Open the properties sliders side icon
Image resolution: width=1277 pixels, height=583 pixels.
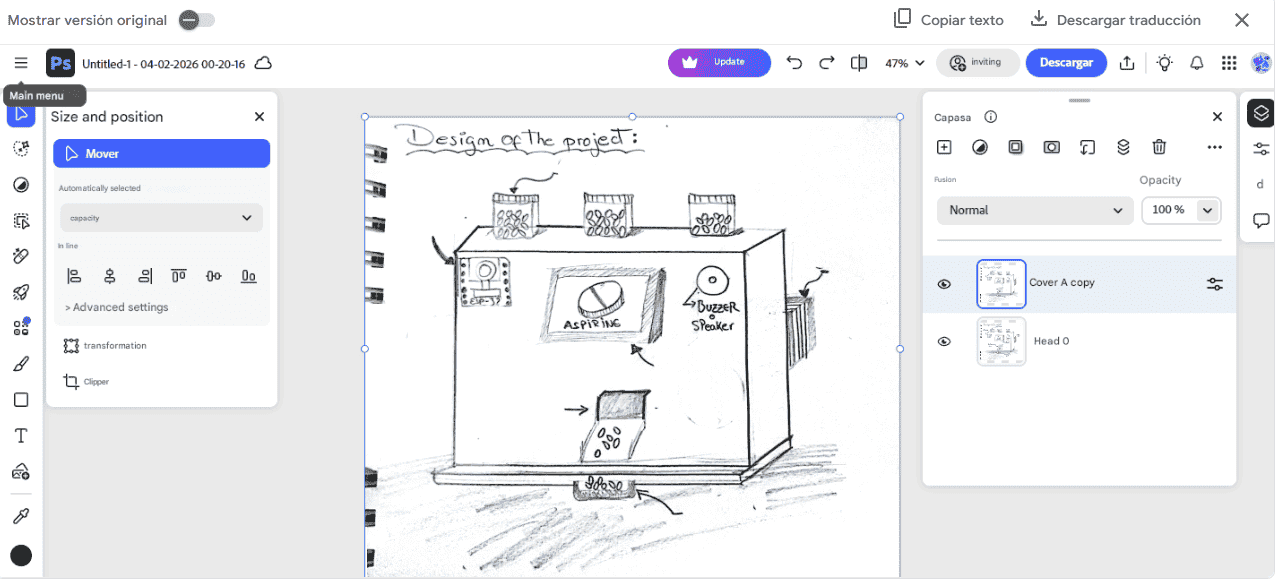pyautogui.click(x=1261, y=149)
